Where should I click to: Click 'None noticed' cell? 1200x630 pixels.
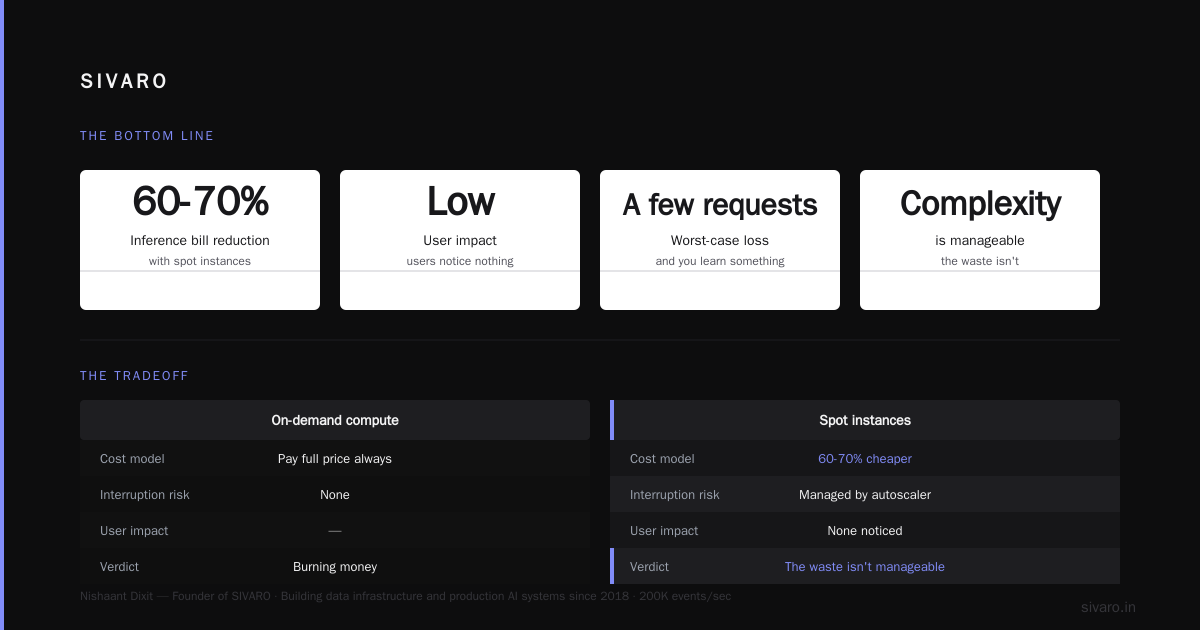pos(865,531)
